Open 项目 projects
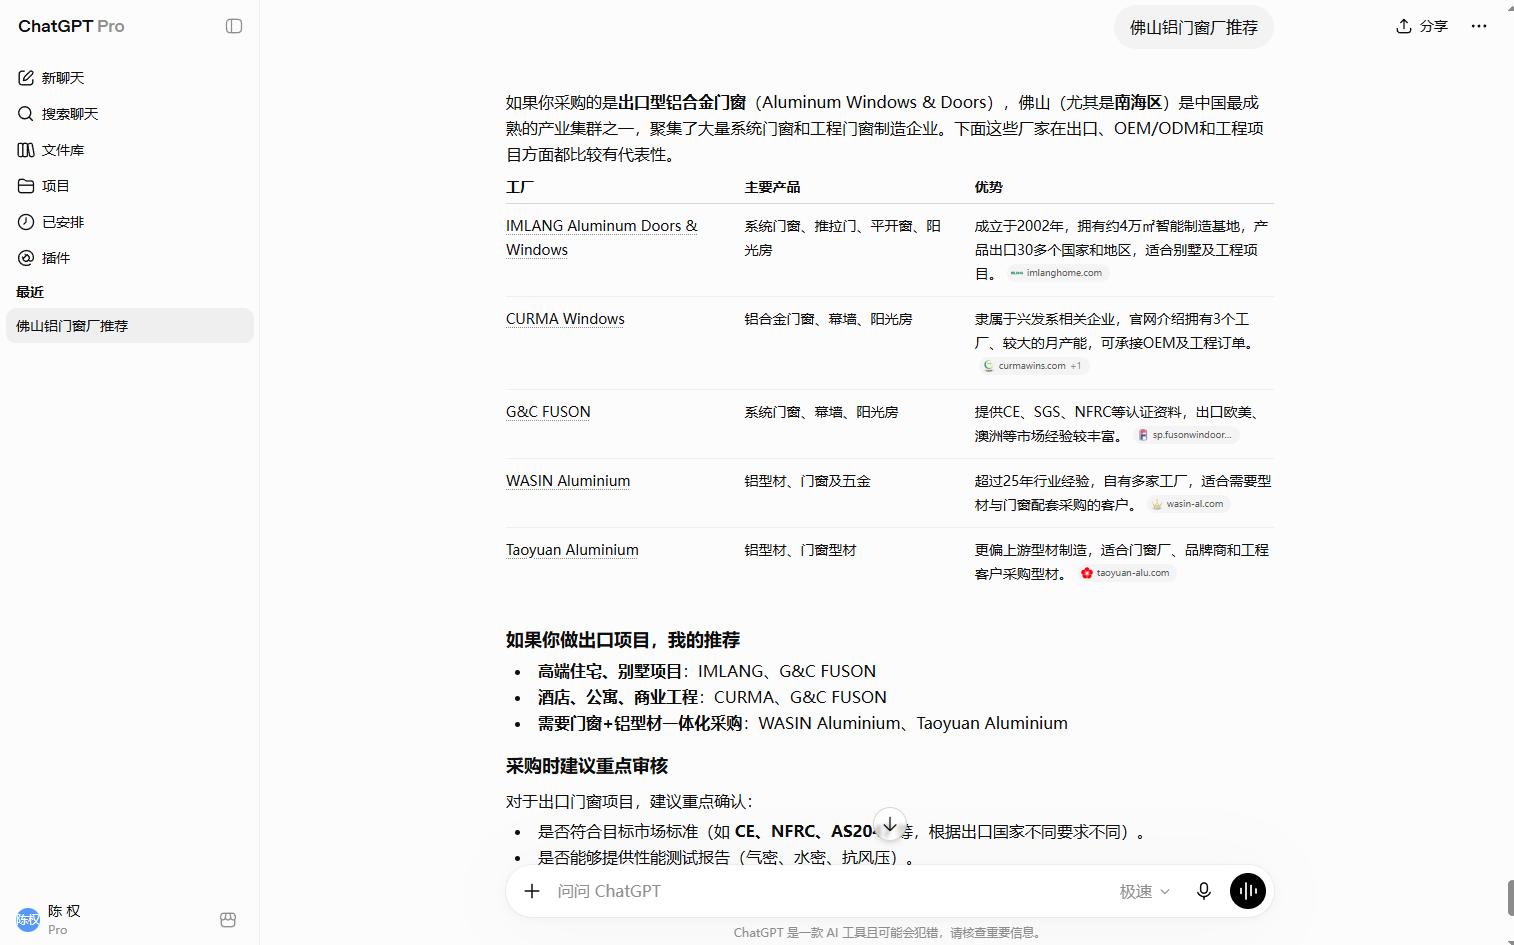Screen dimensions: 1514x945 point(130,186)
